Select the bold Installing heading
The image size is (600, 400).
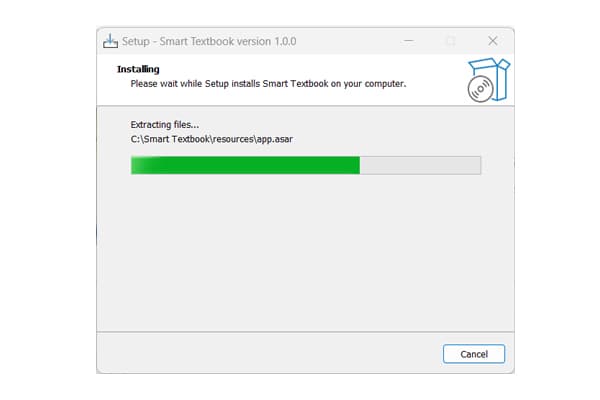coord(138,69)
